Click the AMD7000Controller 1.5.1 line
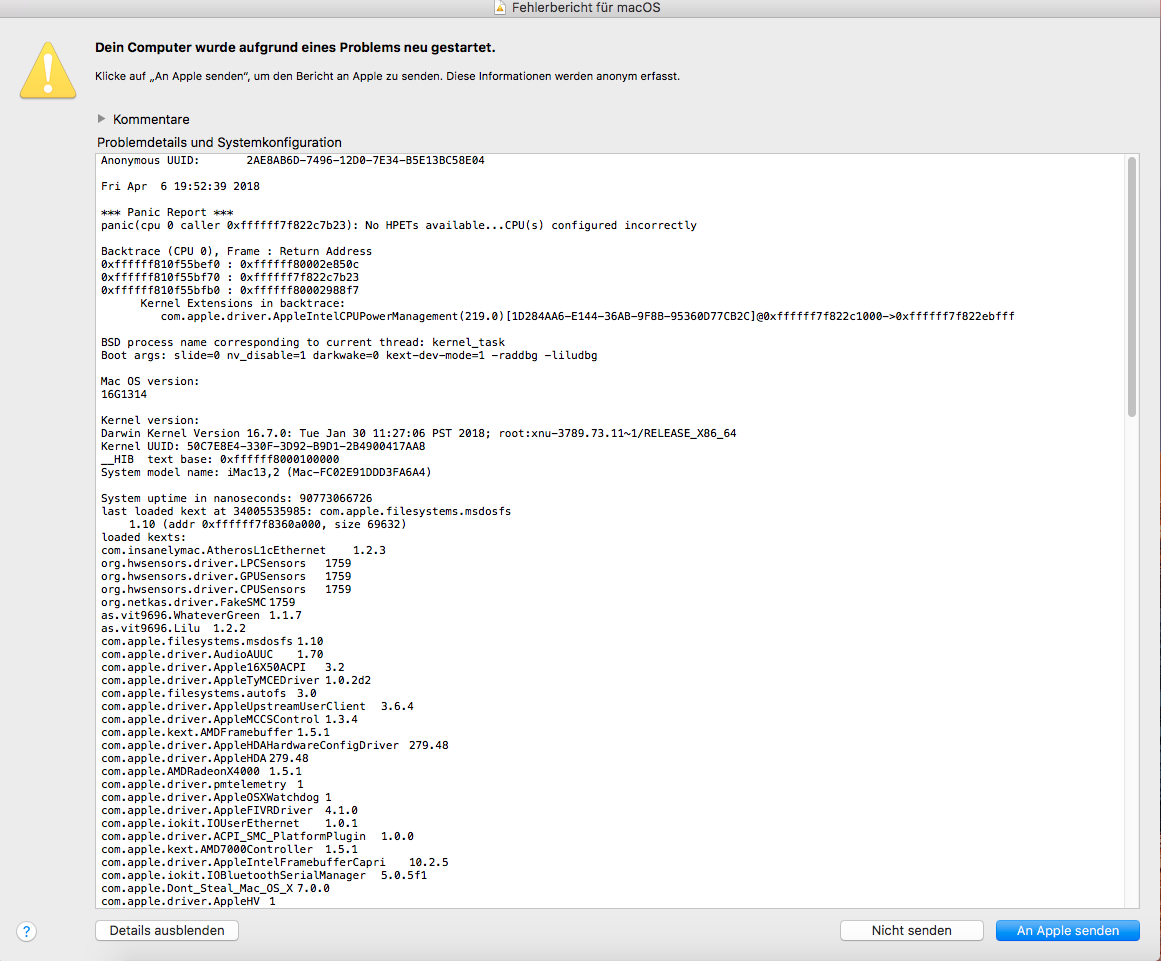Screen dimensions: 1161x961 pyautogui.click(x=230, y=849)
